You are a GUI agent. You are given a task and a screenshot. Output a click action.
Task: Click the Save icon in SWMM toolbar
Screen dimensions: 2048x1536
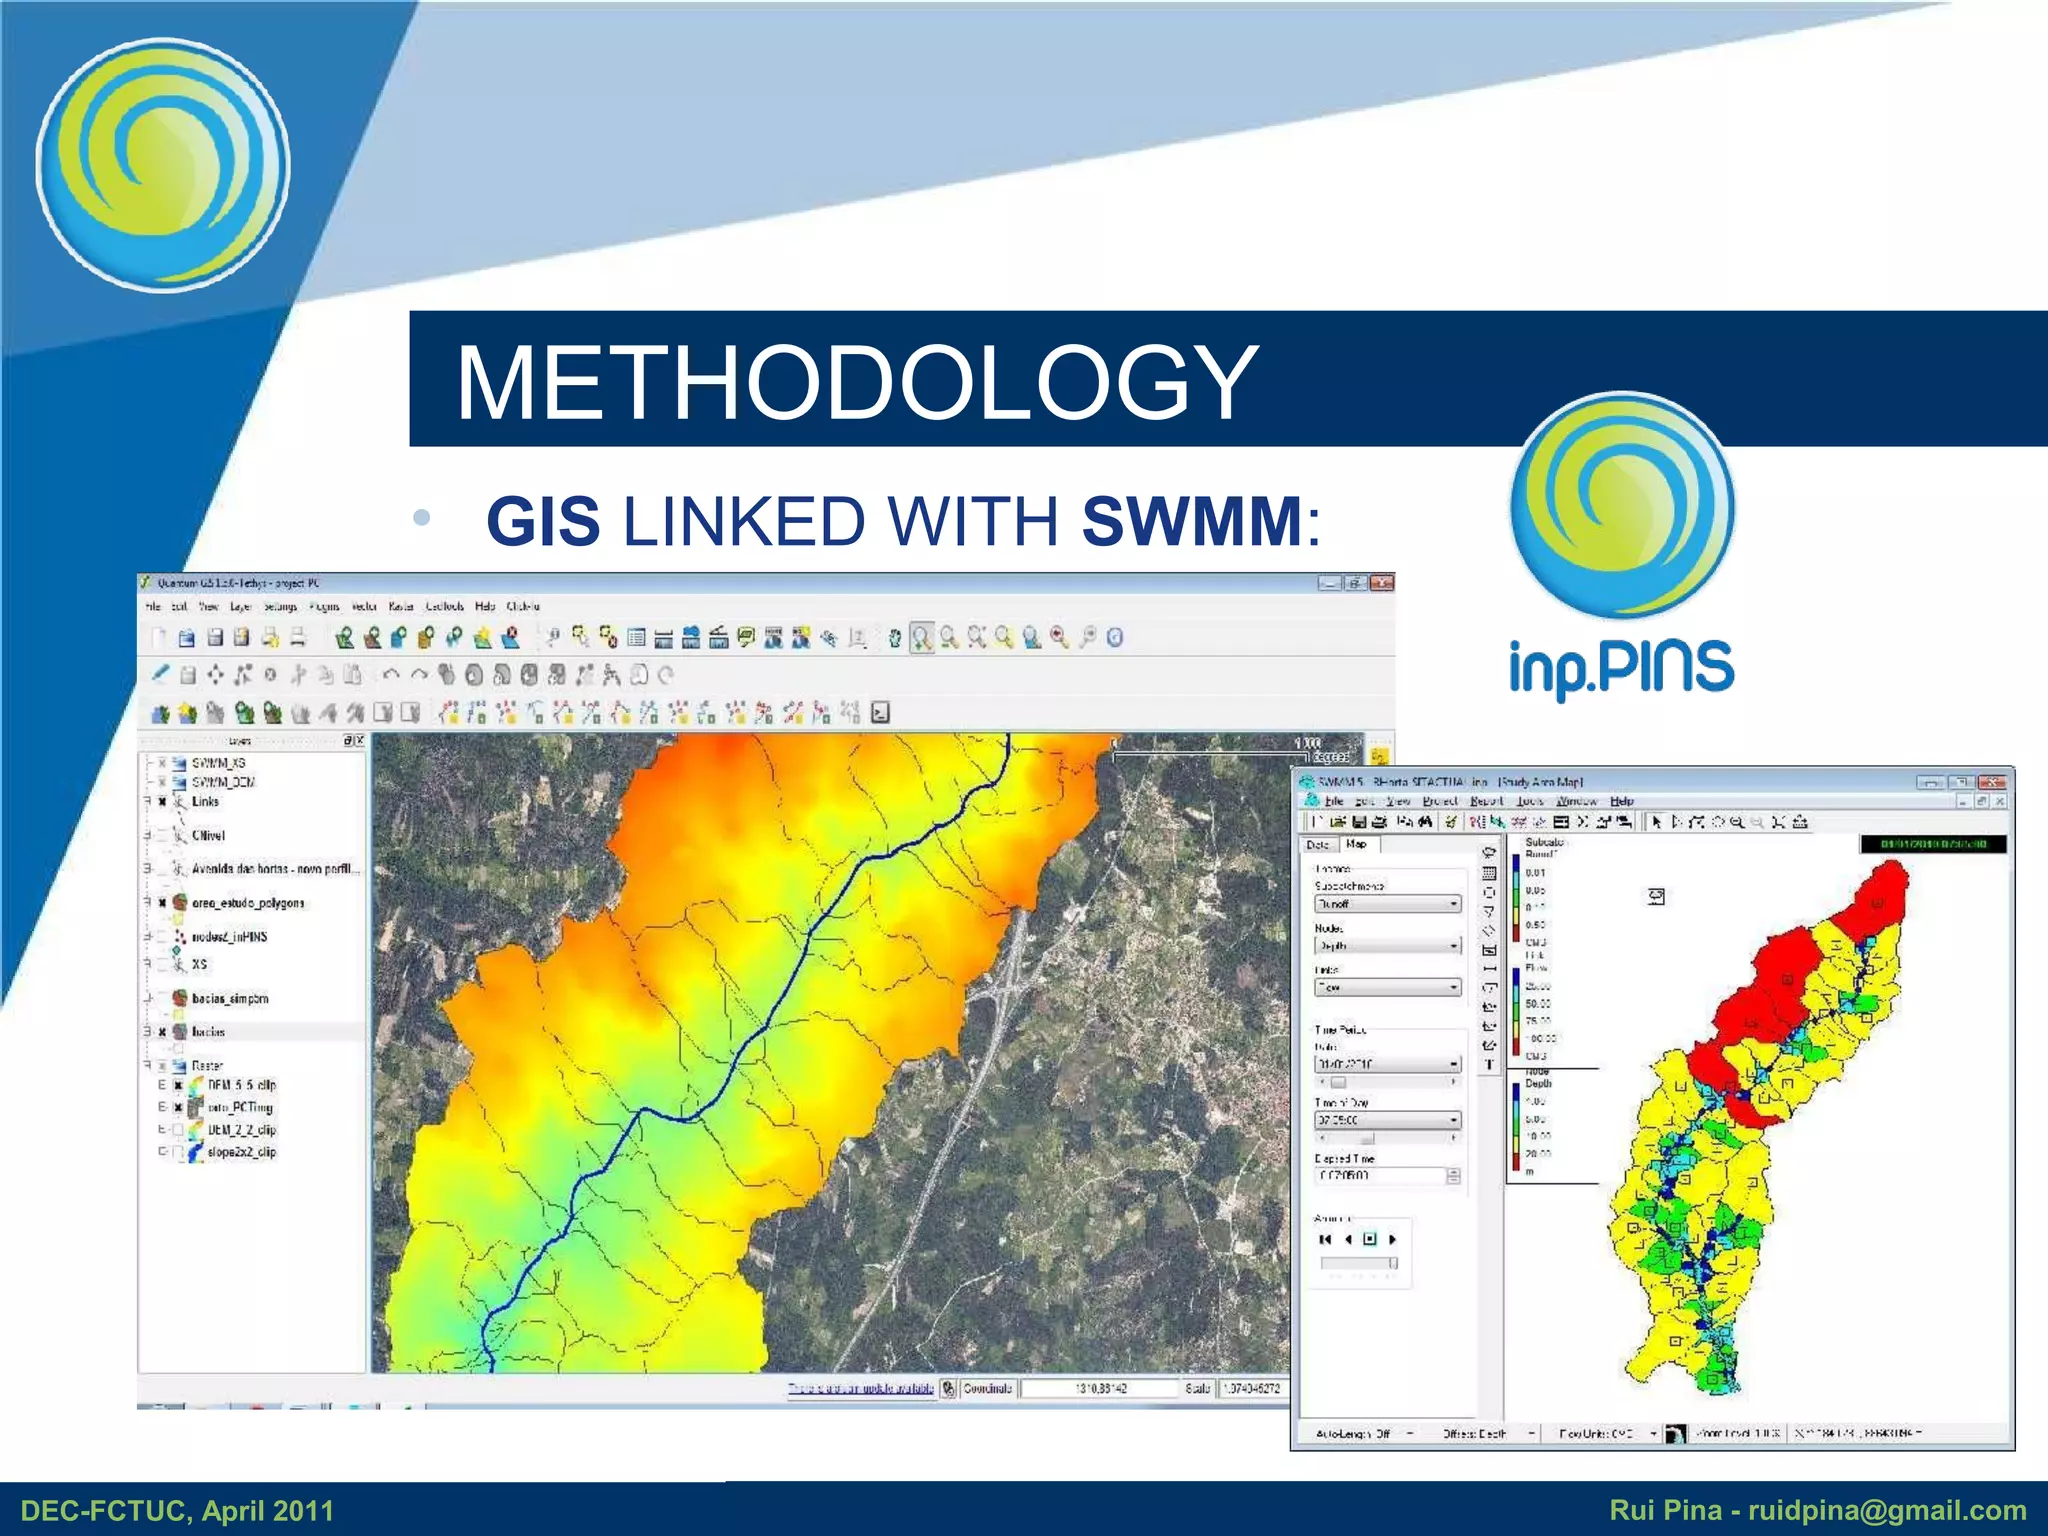tap(1359, 822)
